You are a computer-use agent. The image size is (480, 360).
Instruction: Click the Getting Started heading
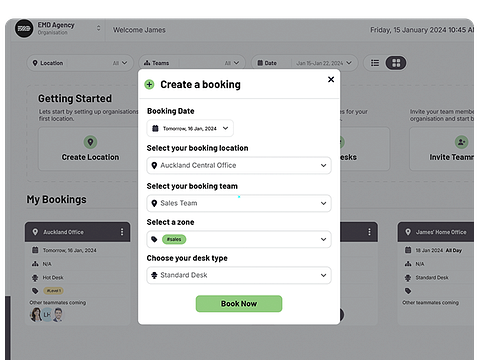click(75, 98)
